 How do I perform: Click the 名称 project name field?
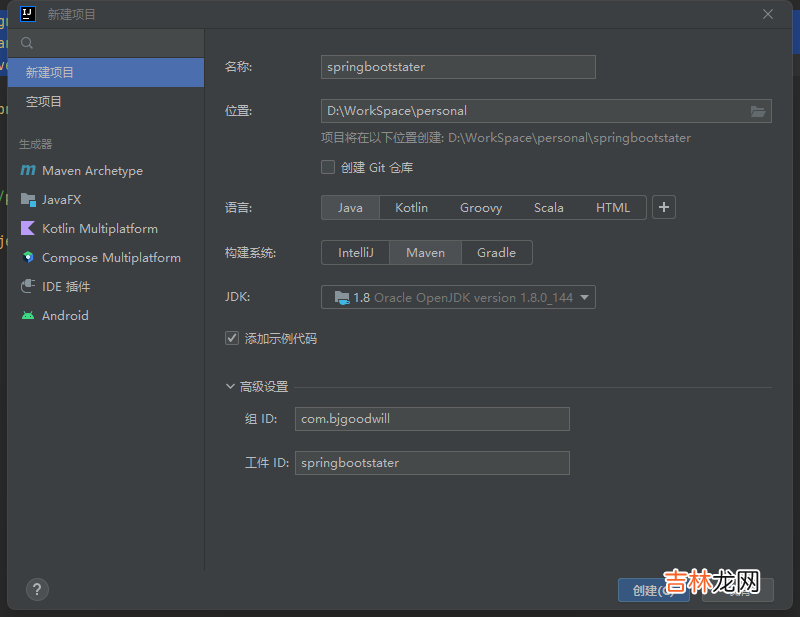coord(458,67)
